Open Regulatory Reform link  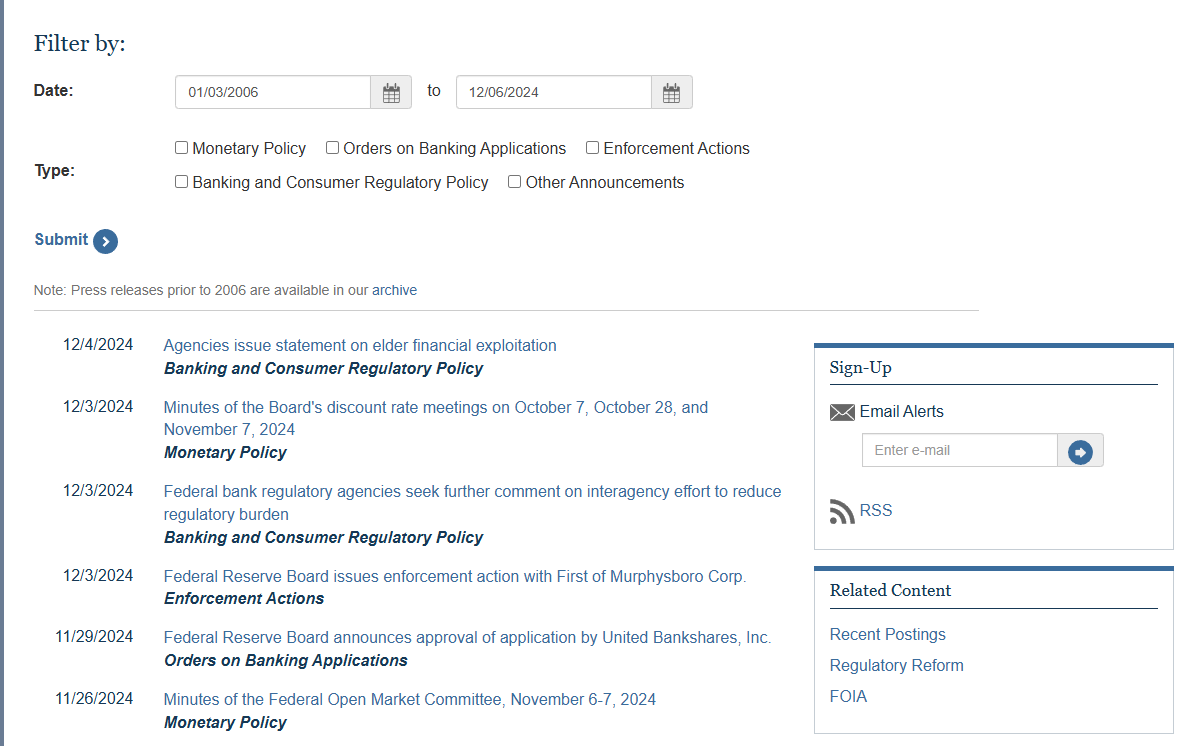click(x=896, y=666)
